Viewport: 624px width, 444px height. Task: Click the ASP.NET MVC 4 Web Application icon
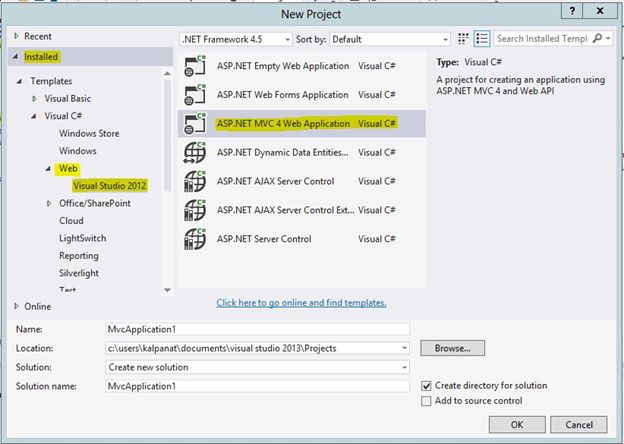[195, 123]
